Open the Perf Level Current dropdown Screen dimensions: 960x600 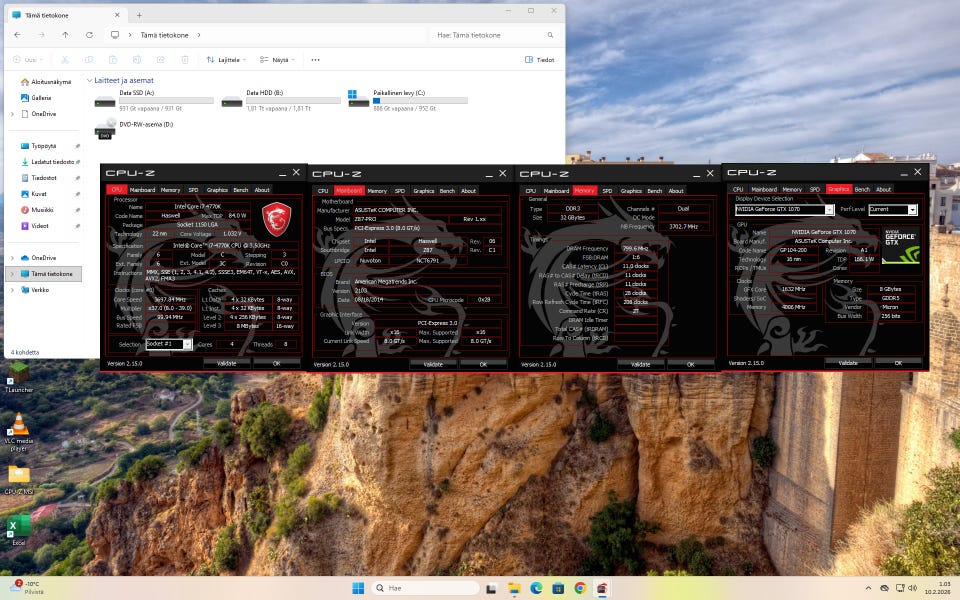[x=893, y=209]
